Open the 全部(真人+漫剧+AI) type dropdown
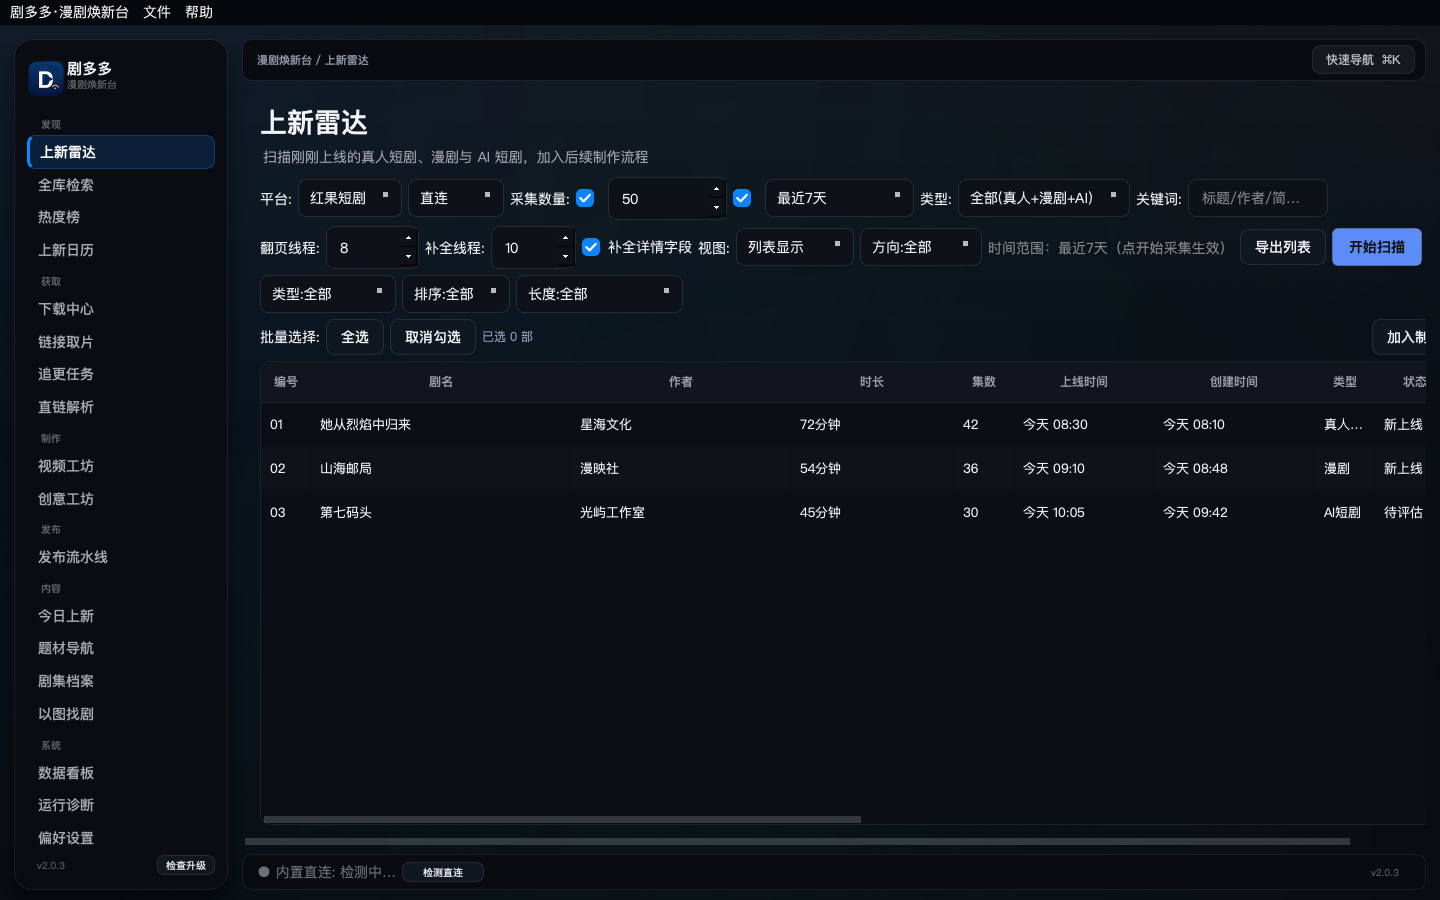Viewport: 1440px width, 900px height. pyautogui.click(x=1044, y=198)
